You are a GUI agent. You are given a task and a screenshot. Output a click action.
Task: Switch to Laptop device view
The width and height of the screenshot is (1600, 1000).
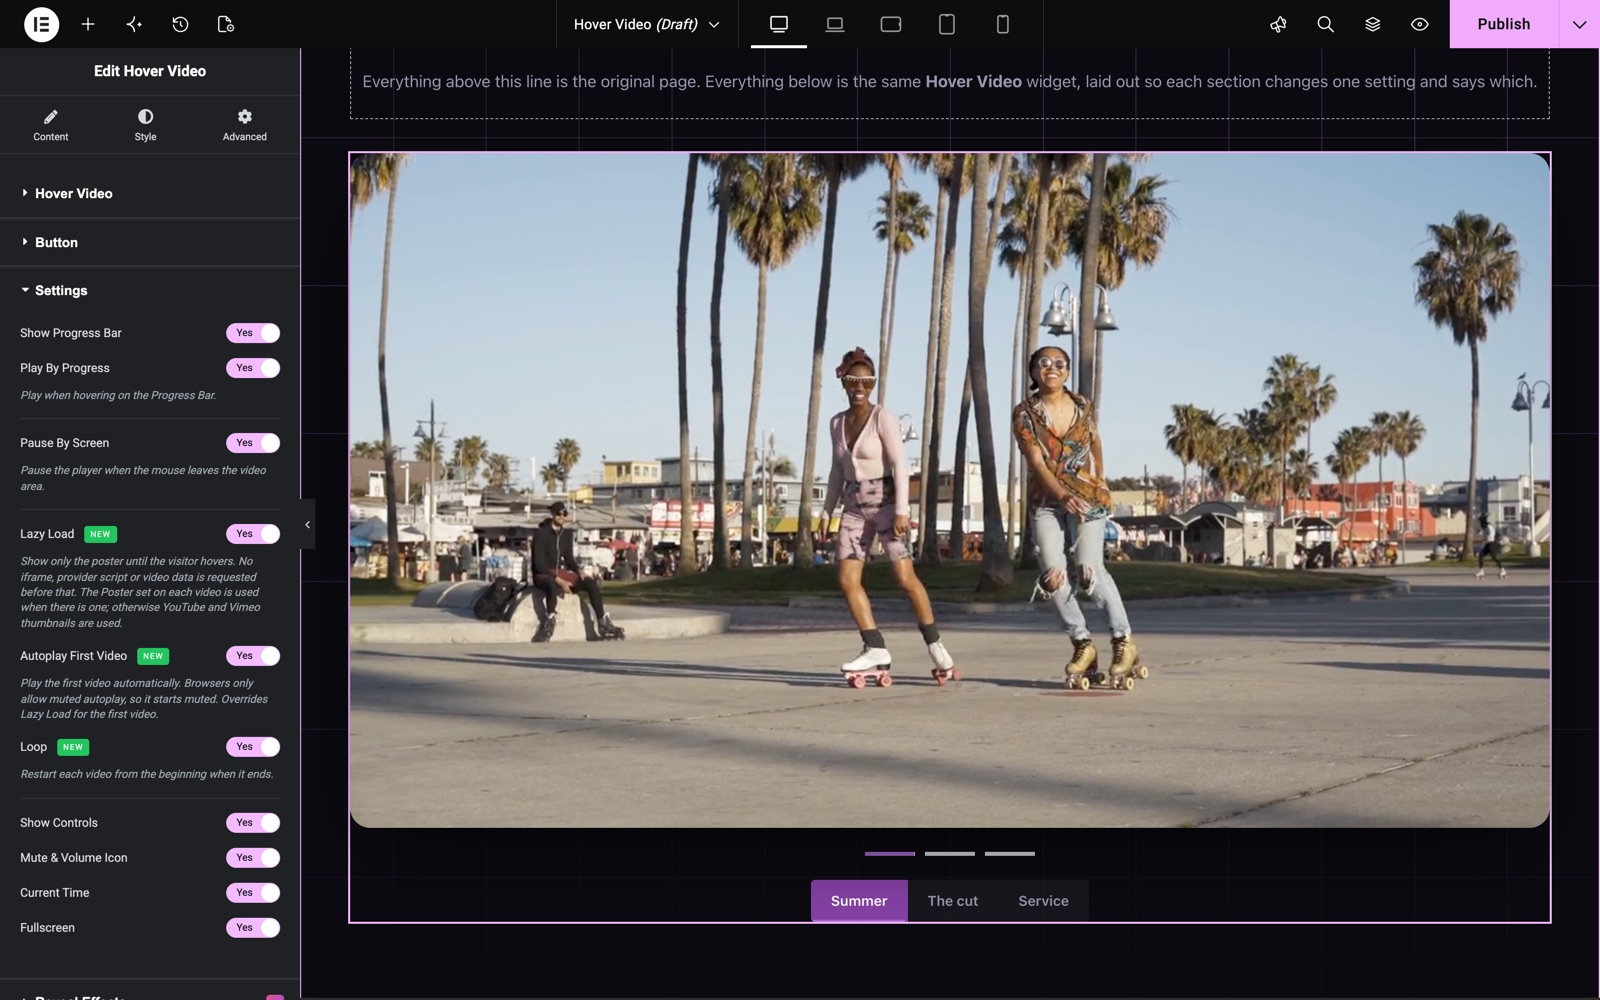[835, 24]
